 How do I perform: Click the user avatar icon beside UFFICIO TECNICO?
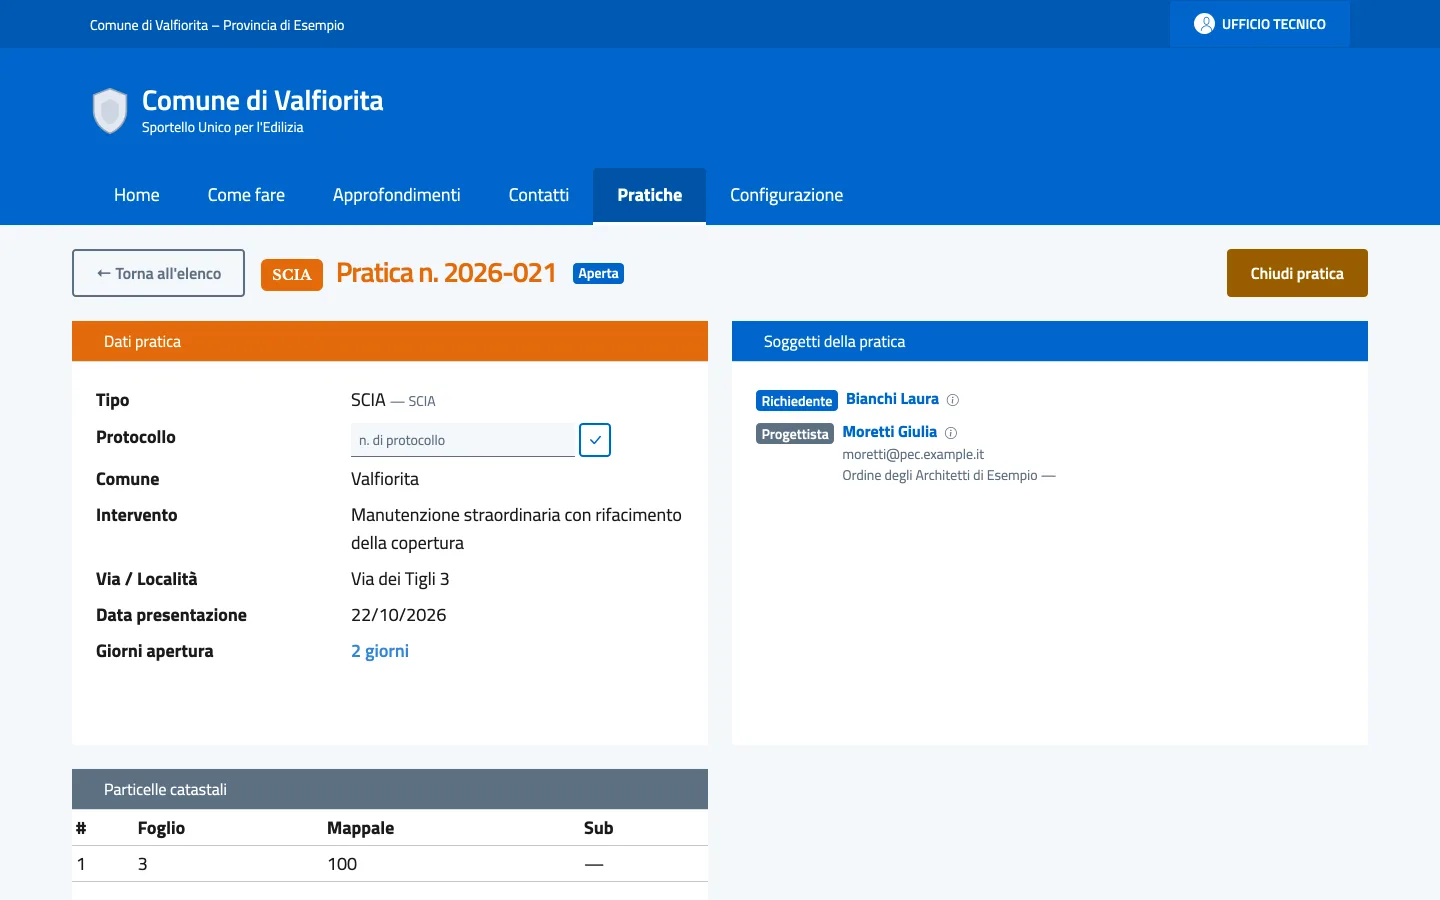point(1204,24)
